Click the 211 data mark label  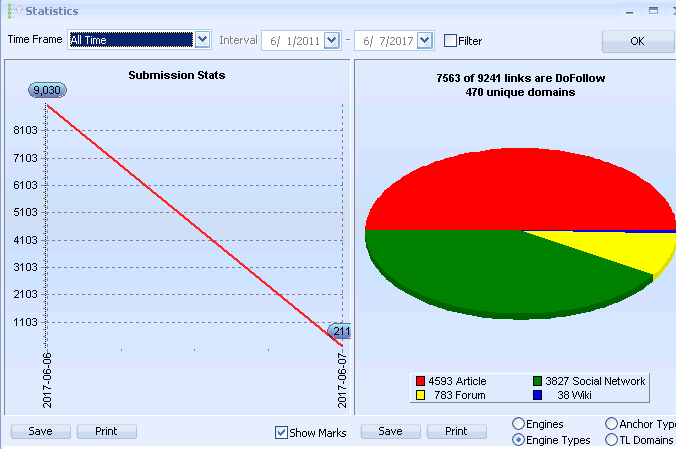coord(340,331)
